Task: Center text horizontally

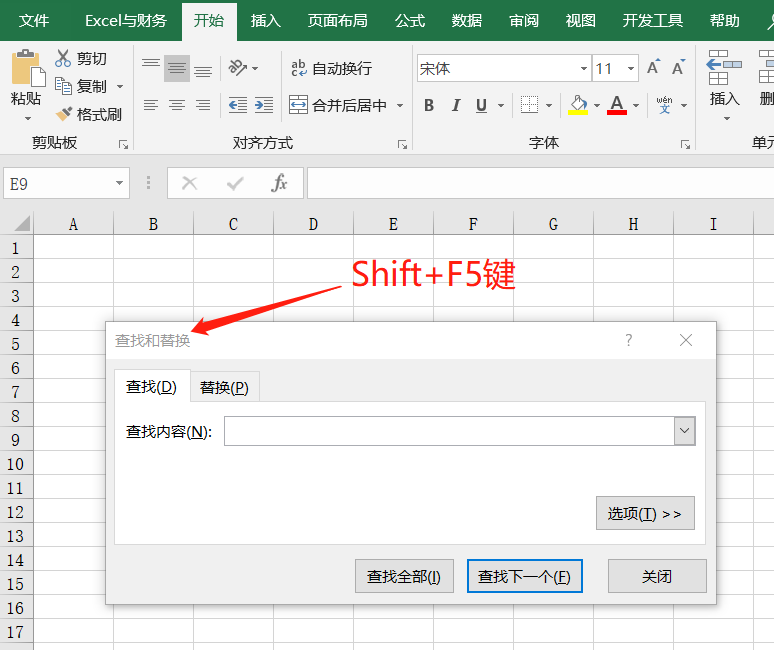Action: pos(177,105)
